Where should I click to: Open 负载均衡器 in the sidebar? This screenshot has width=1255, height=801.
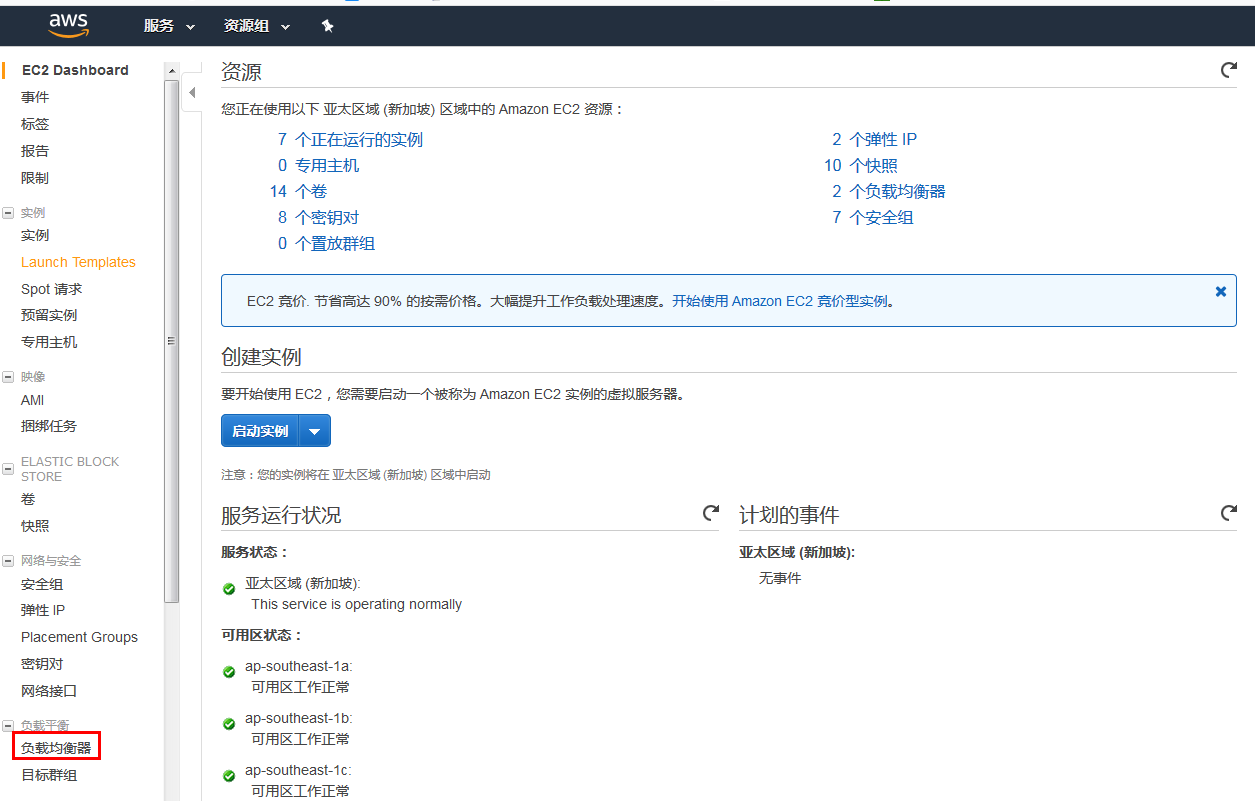(56, 748)
